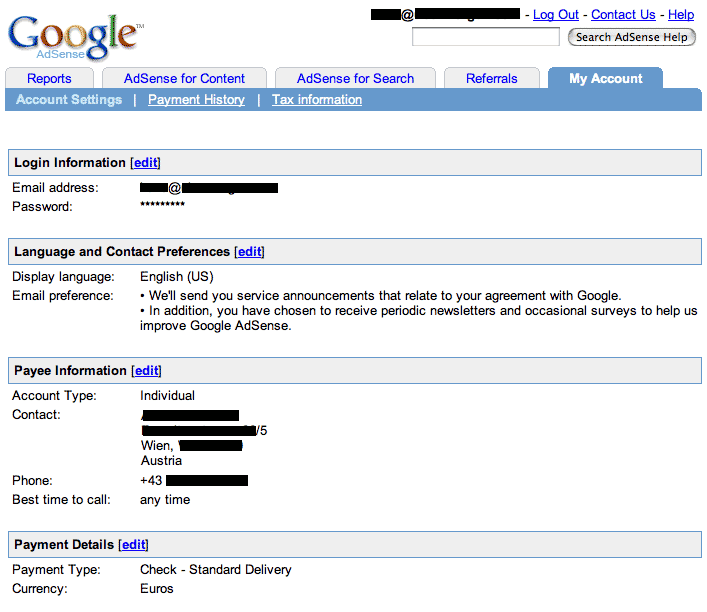Select the My Account tab
Image resolution: width=707 pixels, height=612 pixels.
tap(606, 78)
